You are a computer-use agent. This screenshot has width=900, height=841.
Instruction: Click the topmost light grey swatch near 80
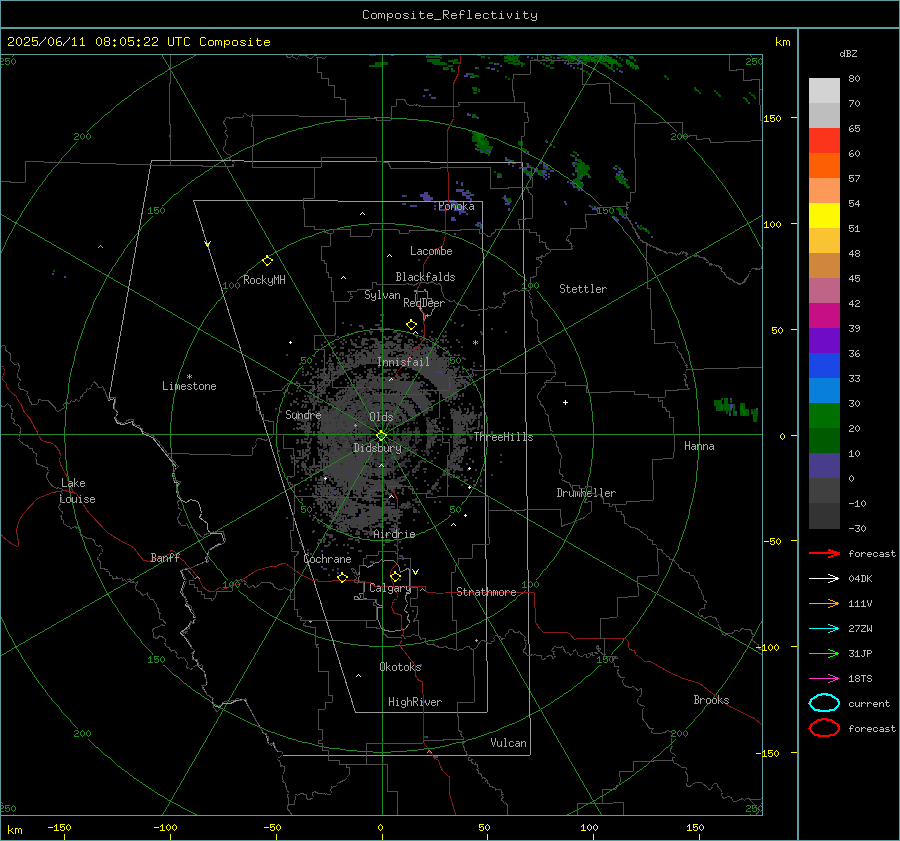click(824, 91)
